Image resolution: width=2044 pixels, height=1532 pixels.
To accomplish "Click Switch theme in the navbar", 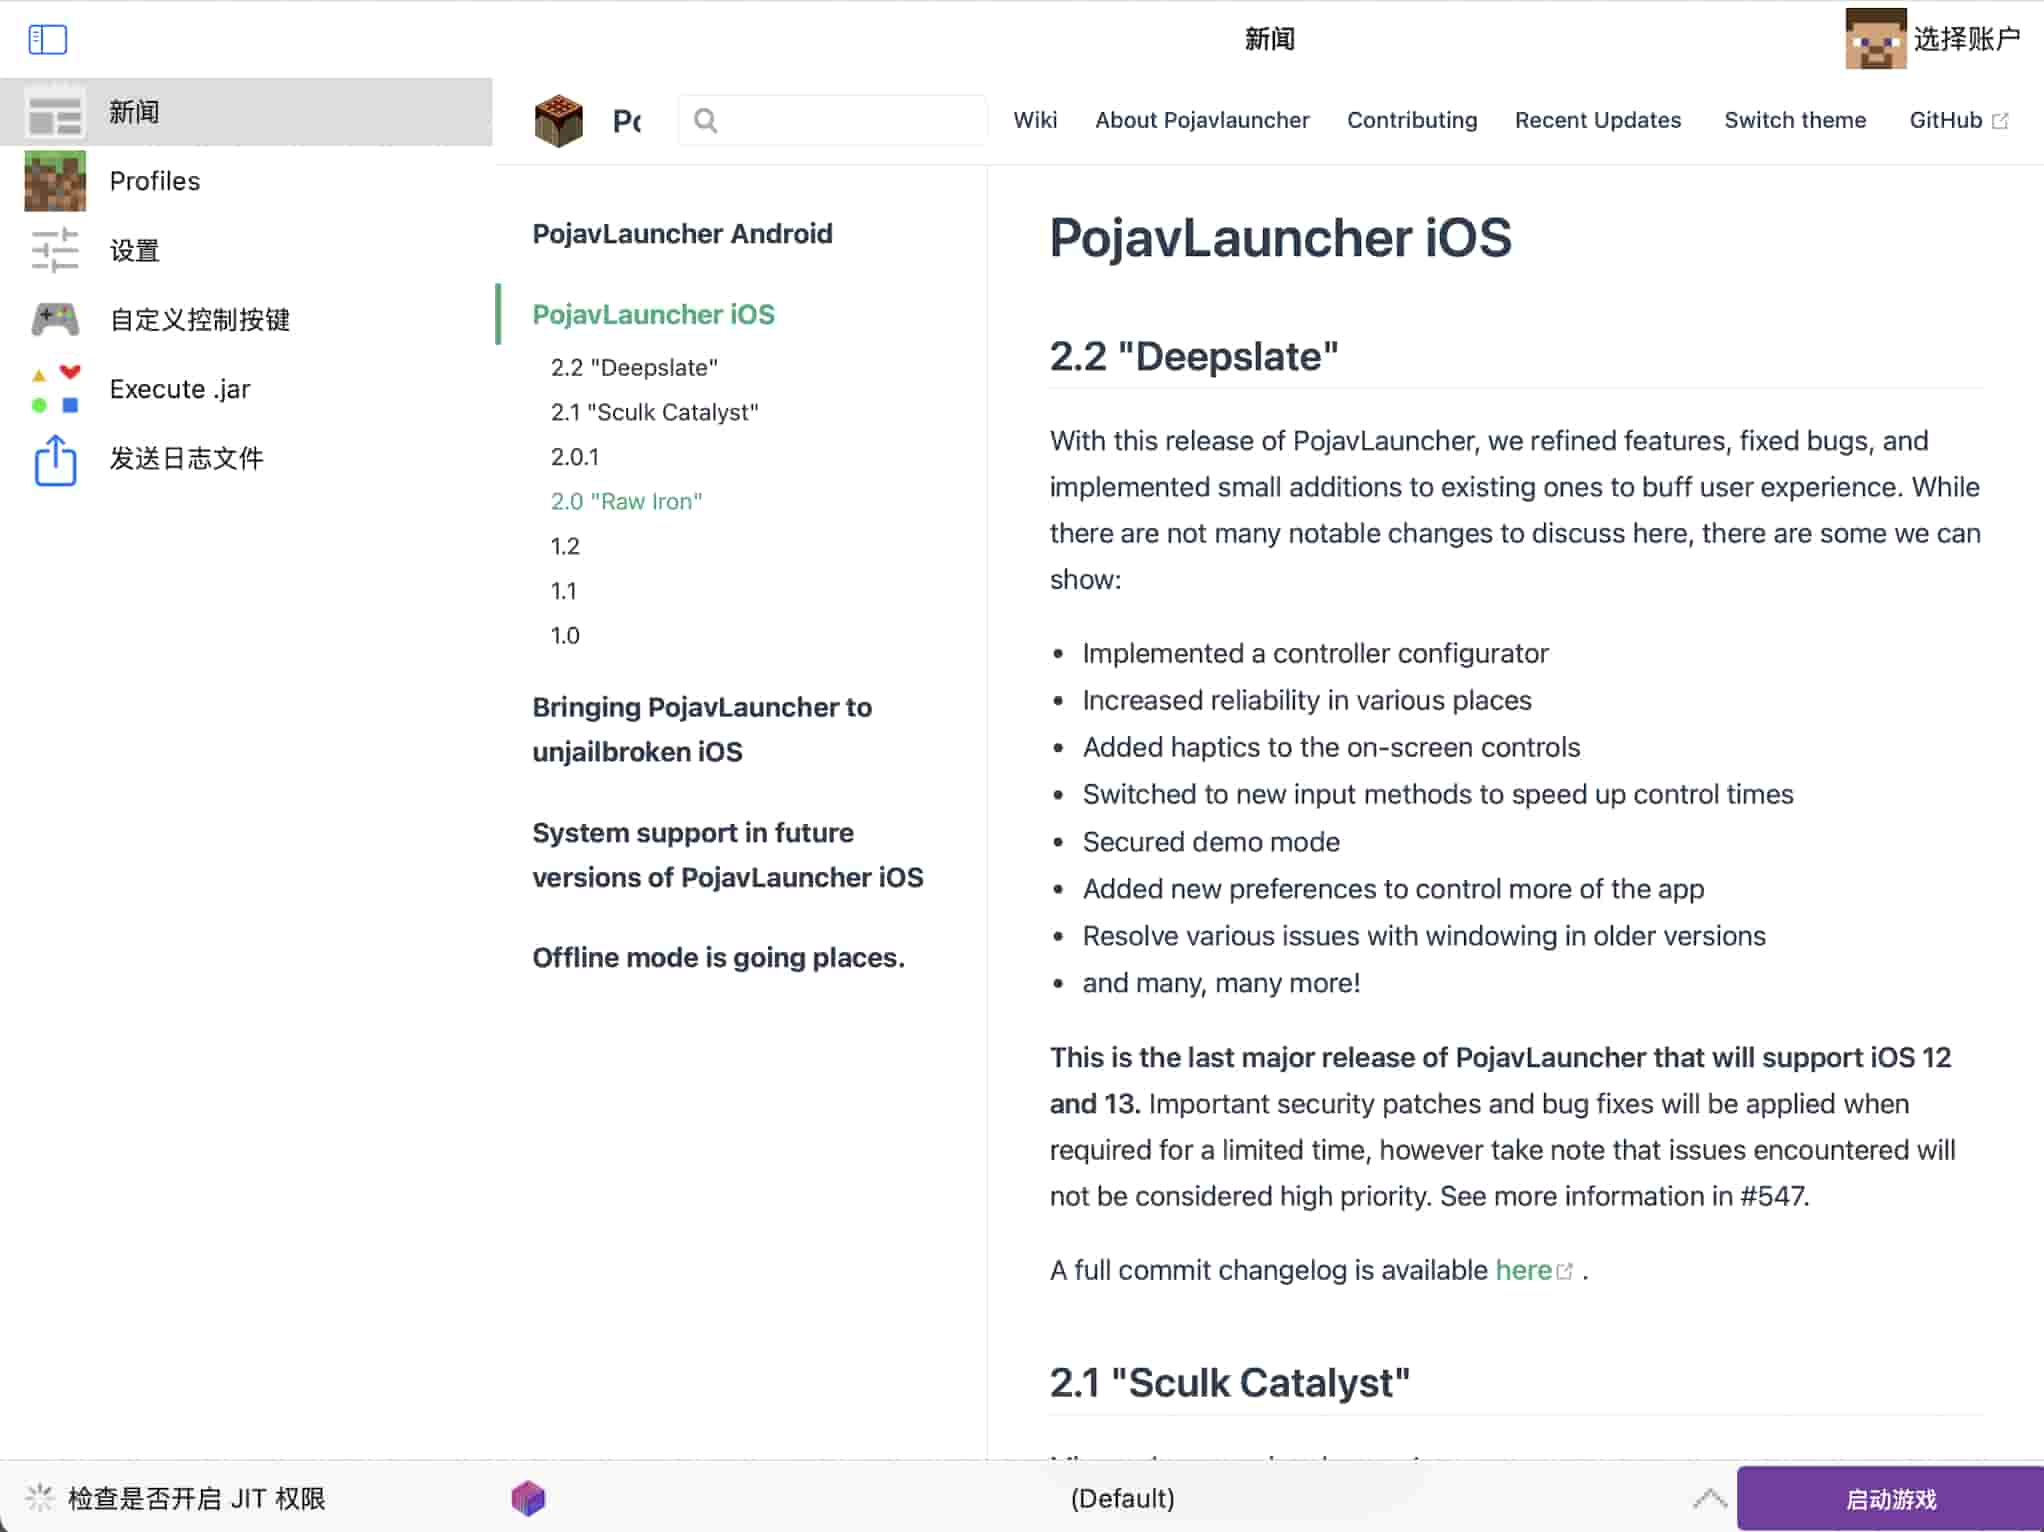I will point(1795,120).
